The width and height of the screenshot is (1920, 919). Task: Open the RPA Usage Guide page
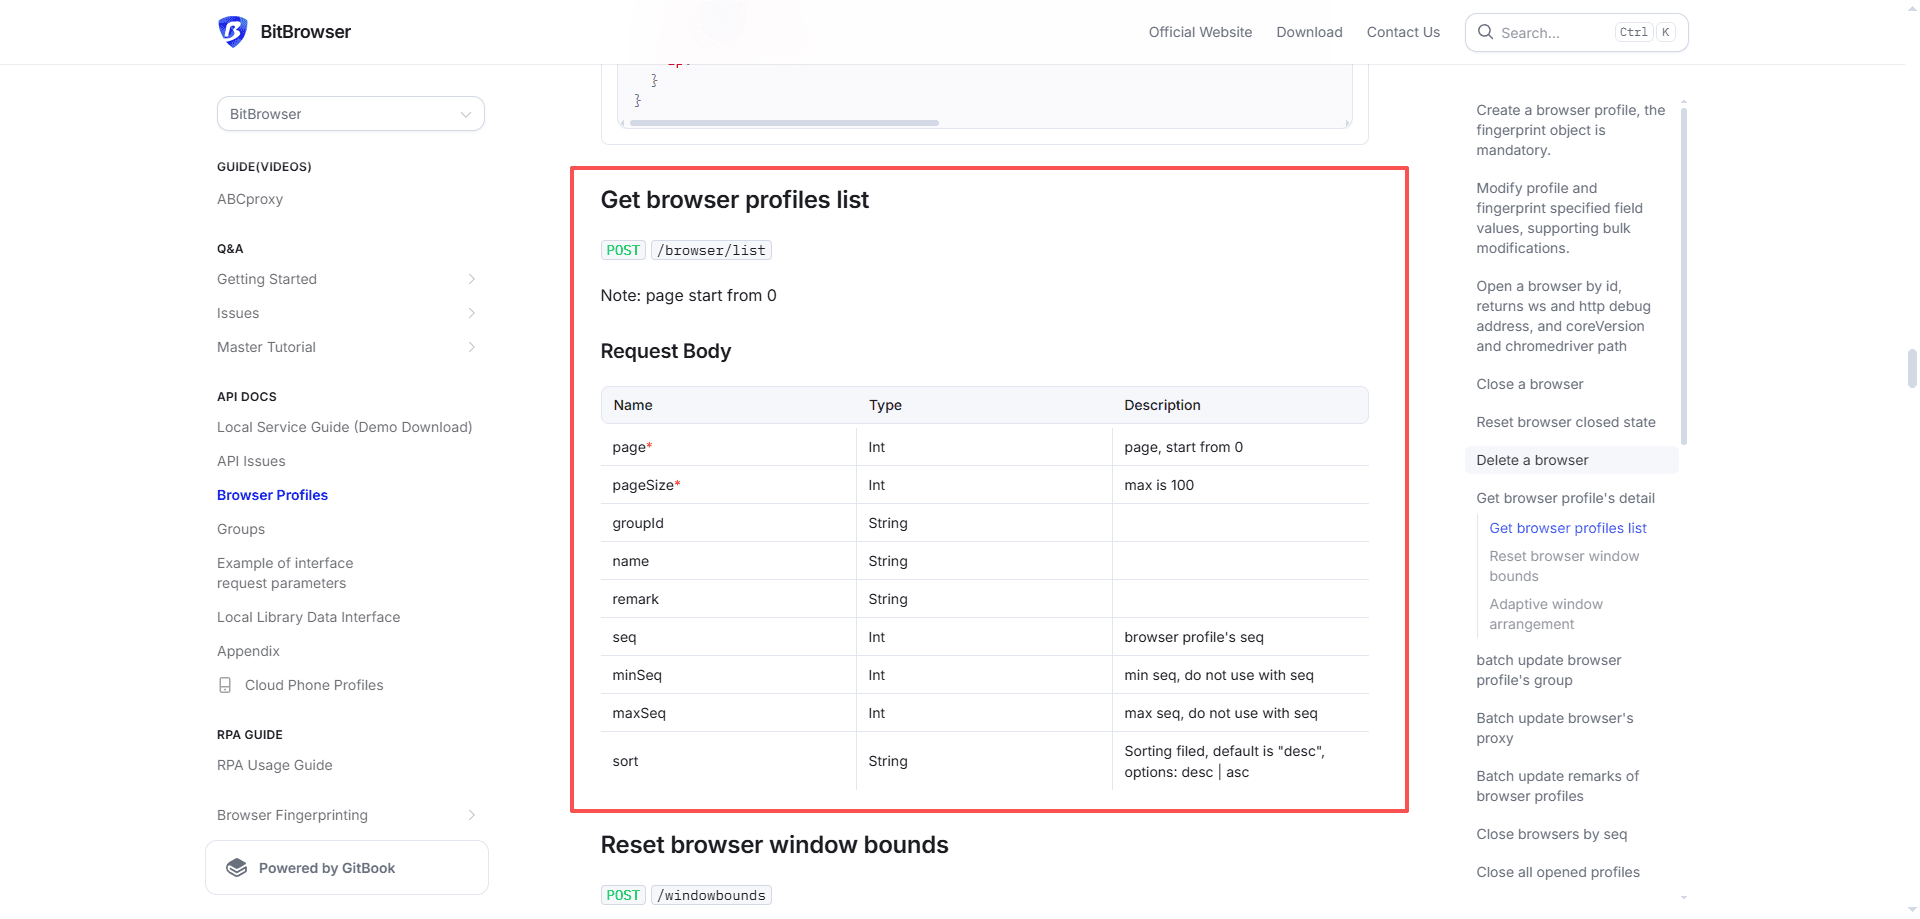pyautogui.click(x=275, y=765)
